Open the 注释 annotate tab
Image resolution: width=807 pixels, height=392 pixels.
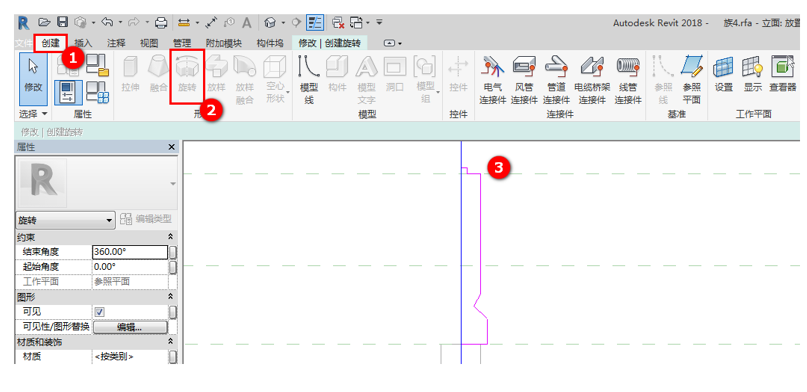(116, 43)
